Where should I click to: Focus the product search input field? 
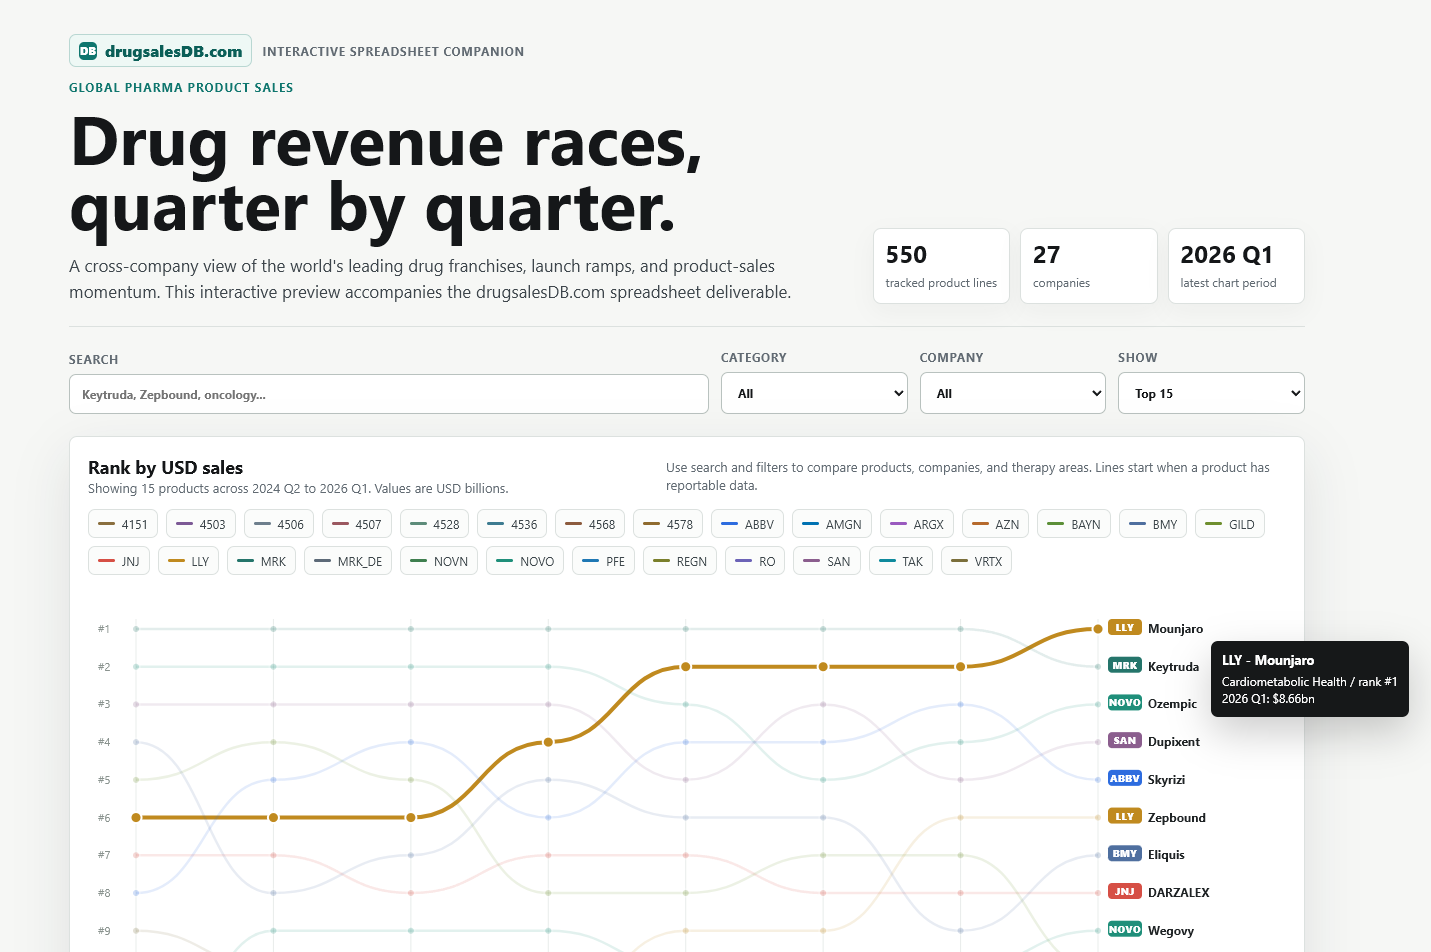click(x=388, y=394)
